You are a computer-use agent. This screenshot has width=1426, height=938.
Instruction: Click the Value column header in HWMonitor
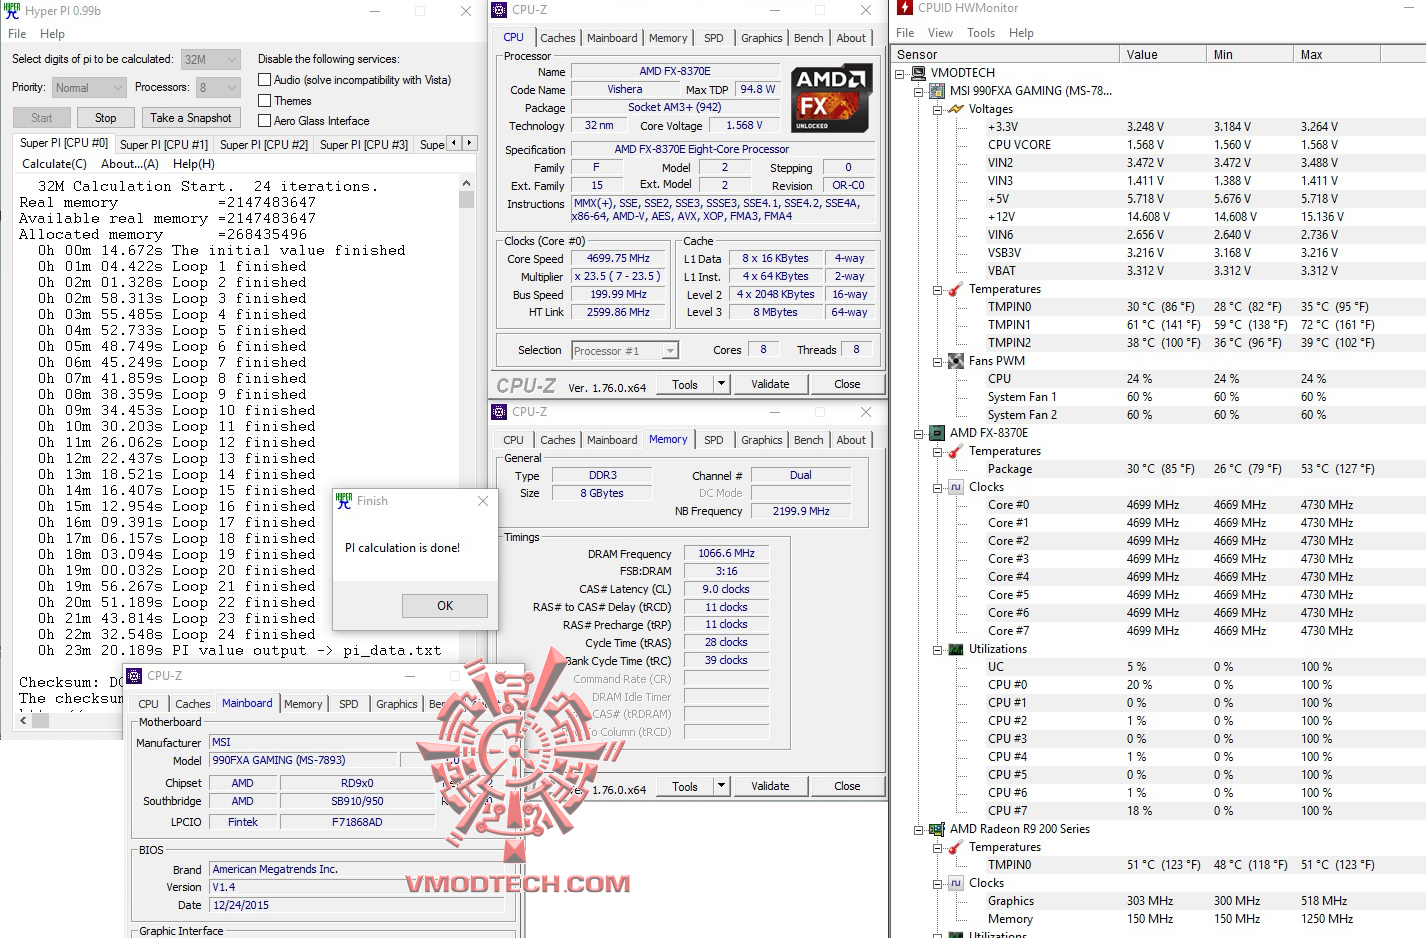(1162, 55)
